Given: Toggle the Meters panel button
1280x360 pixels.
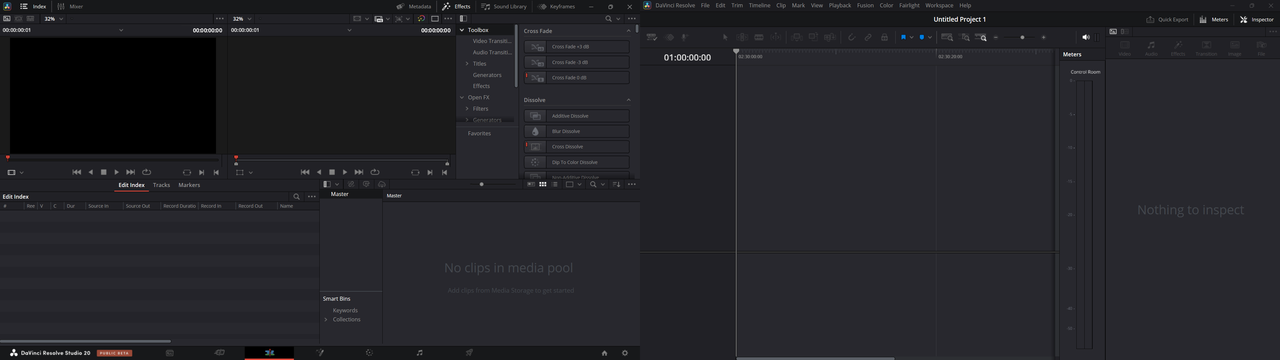Looking at the screenshot, I should point(1213,19).
